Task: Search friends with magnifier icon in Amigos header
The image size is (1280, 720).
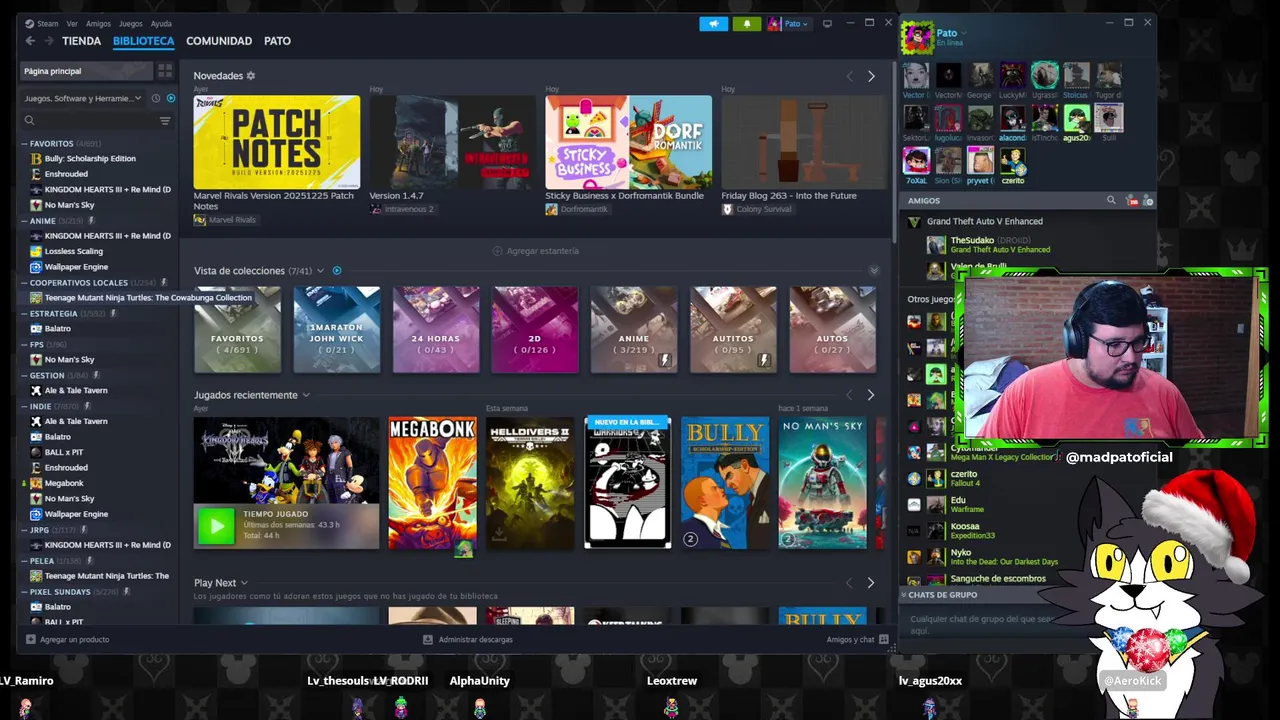Action: pos(1110,201)
